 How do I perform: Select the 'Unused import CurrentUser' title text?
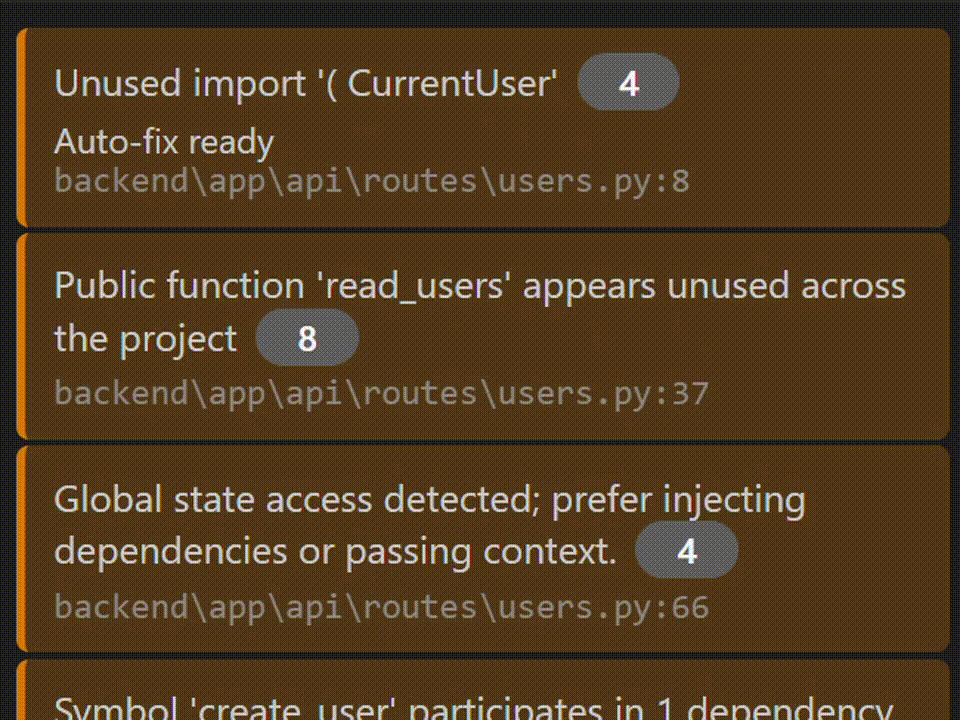(305, 83)
